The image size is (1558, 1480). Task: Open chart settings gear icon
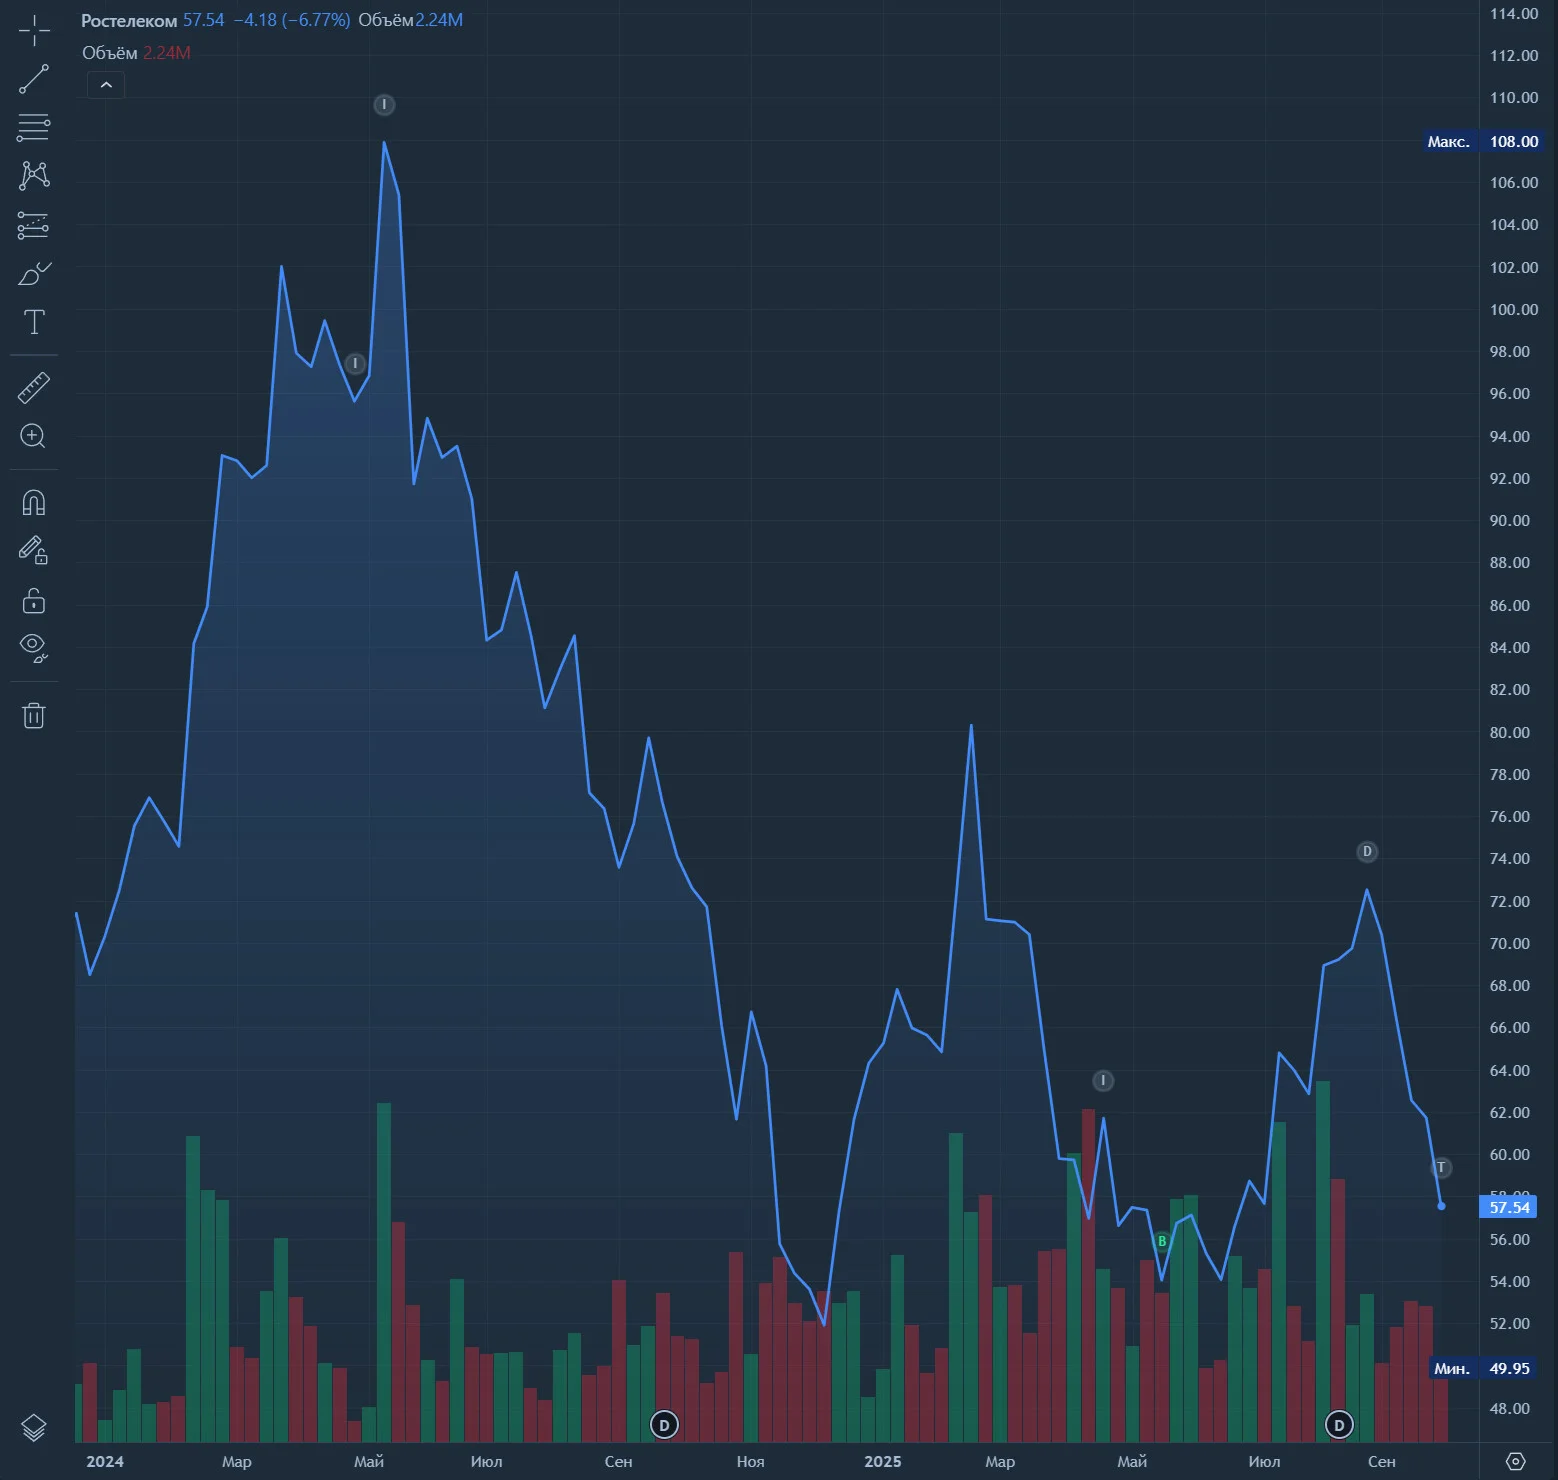[1515, 1461]
